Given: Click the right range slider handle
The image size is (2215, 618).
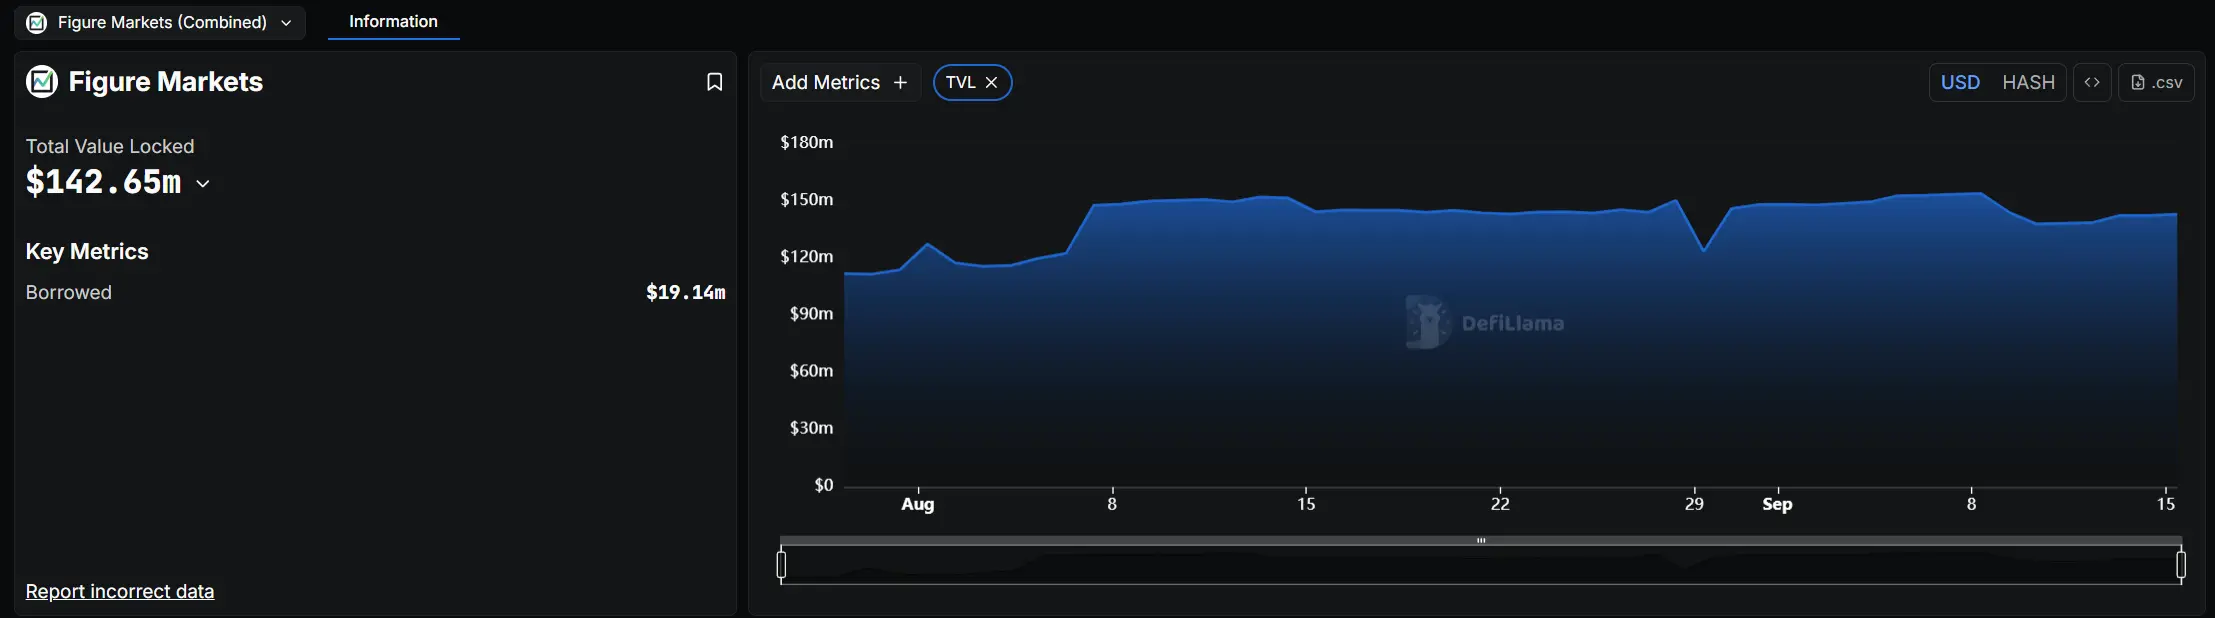Looking at the screenshot, I should pyautogui.click(x=2181, y=565).
